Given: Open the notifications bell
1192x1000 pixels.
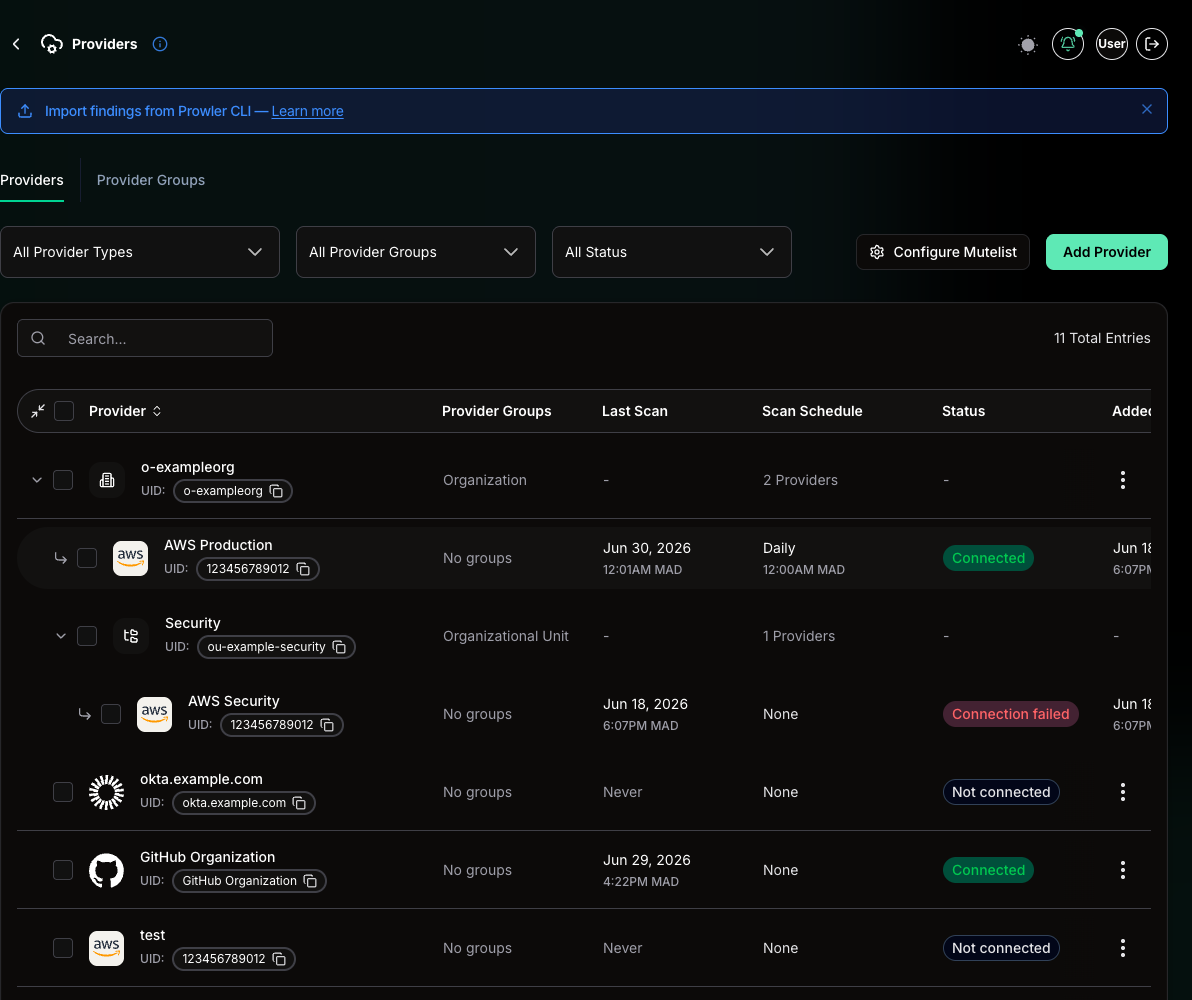Looking at the screenshot, I should (x=1067, y=44).
